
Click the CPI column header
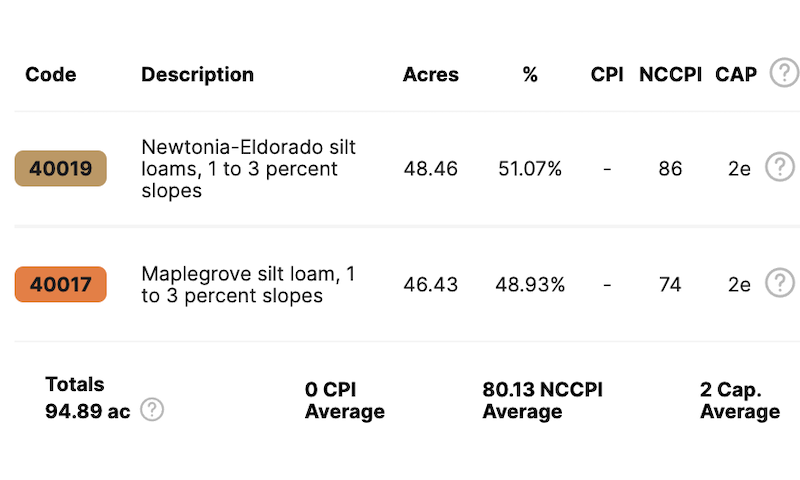tap(607, 74)
